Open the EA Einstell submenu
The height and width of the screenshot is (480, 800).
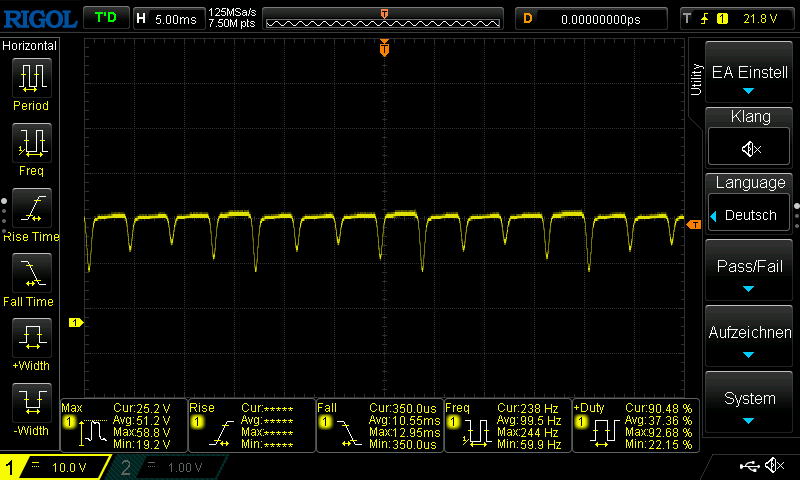749,72
